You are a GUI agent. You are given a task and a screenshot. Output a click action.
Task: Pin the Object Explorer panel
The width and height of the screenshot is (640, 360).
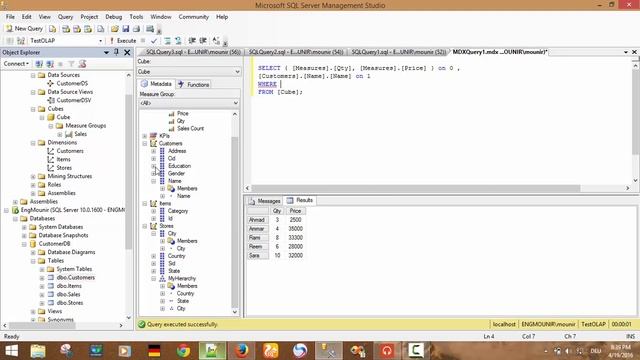coord(116,53)
